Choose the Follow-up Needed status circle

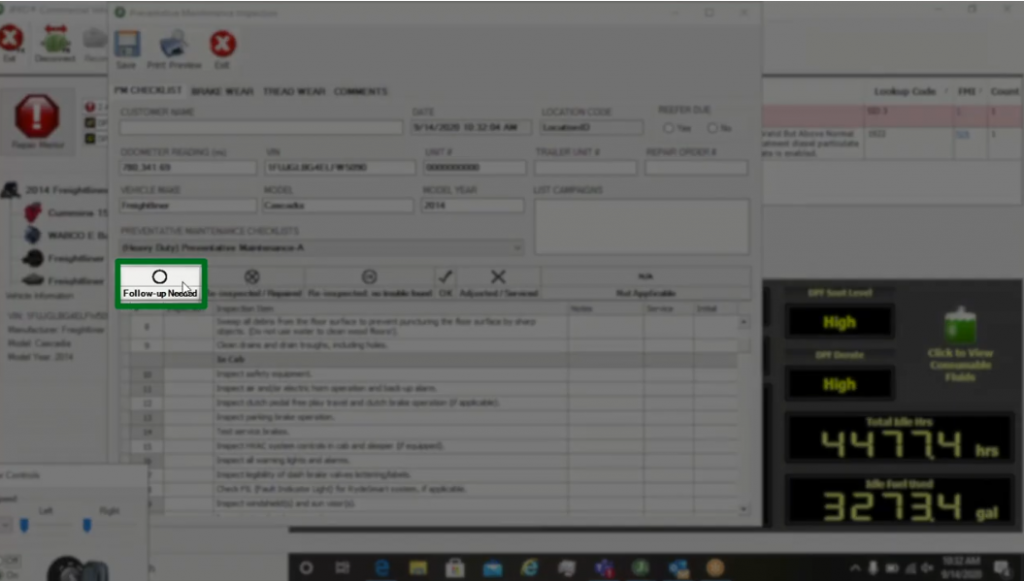coord(159,277)
